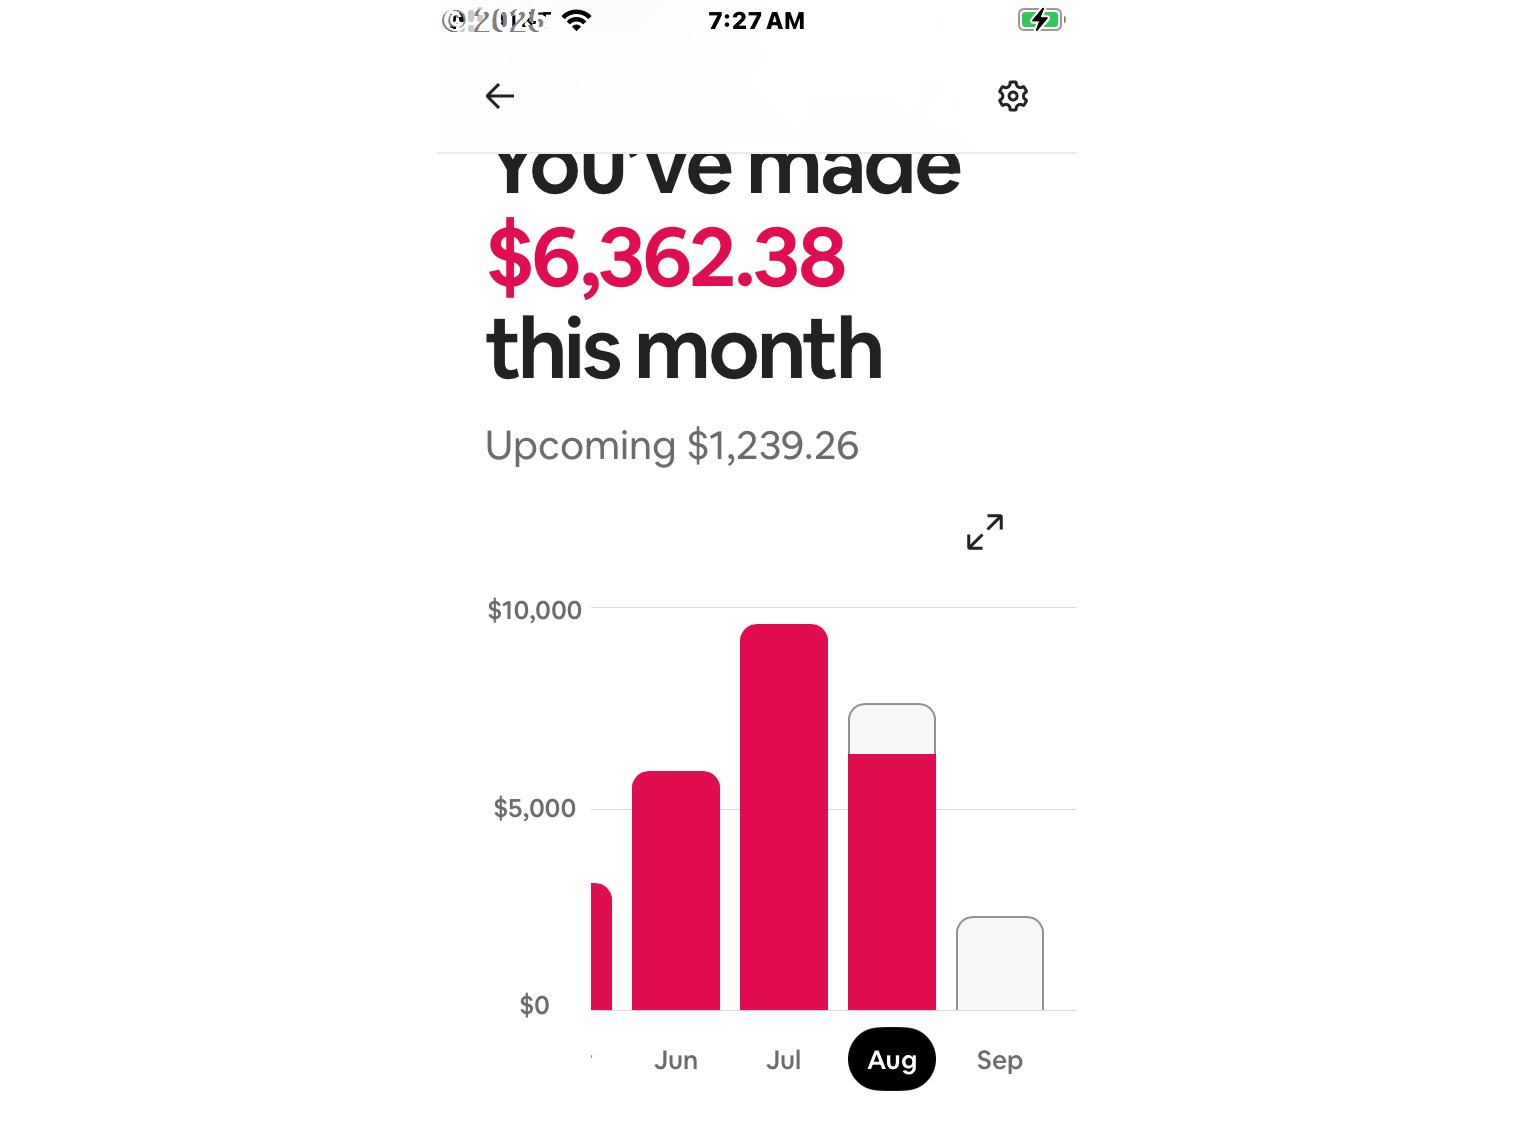This screenshot has height=1136, width=1514.
Task: Tap the back arrow
Action: coord(499,96)
